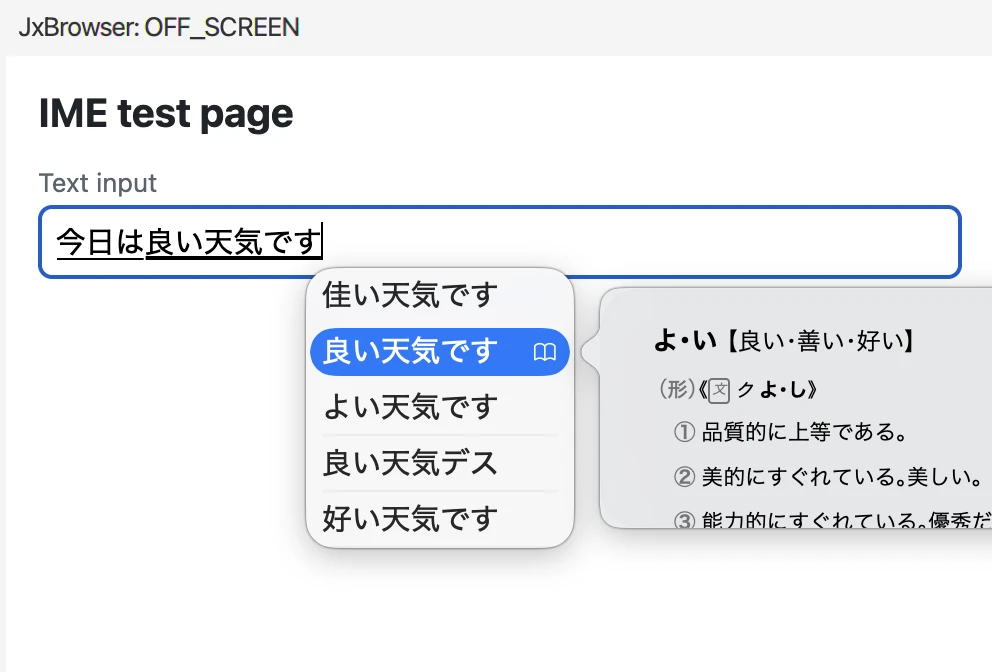Click the underlined text 今日は in field

click(100, 242)
